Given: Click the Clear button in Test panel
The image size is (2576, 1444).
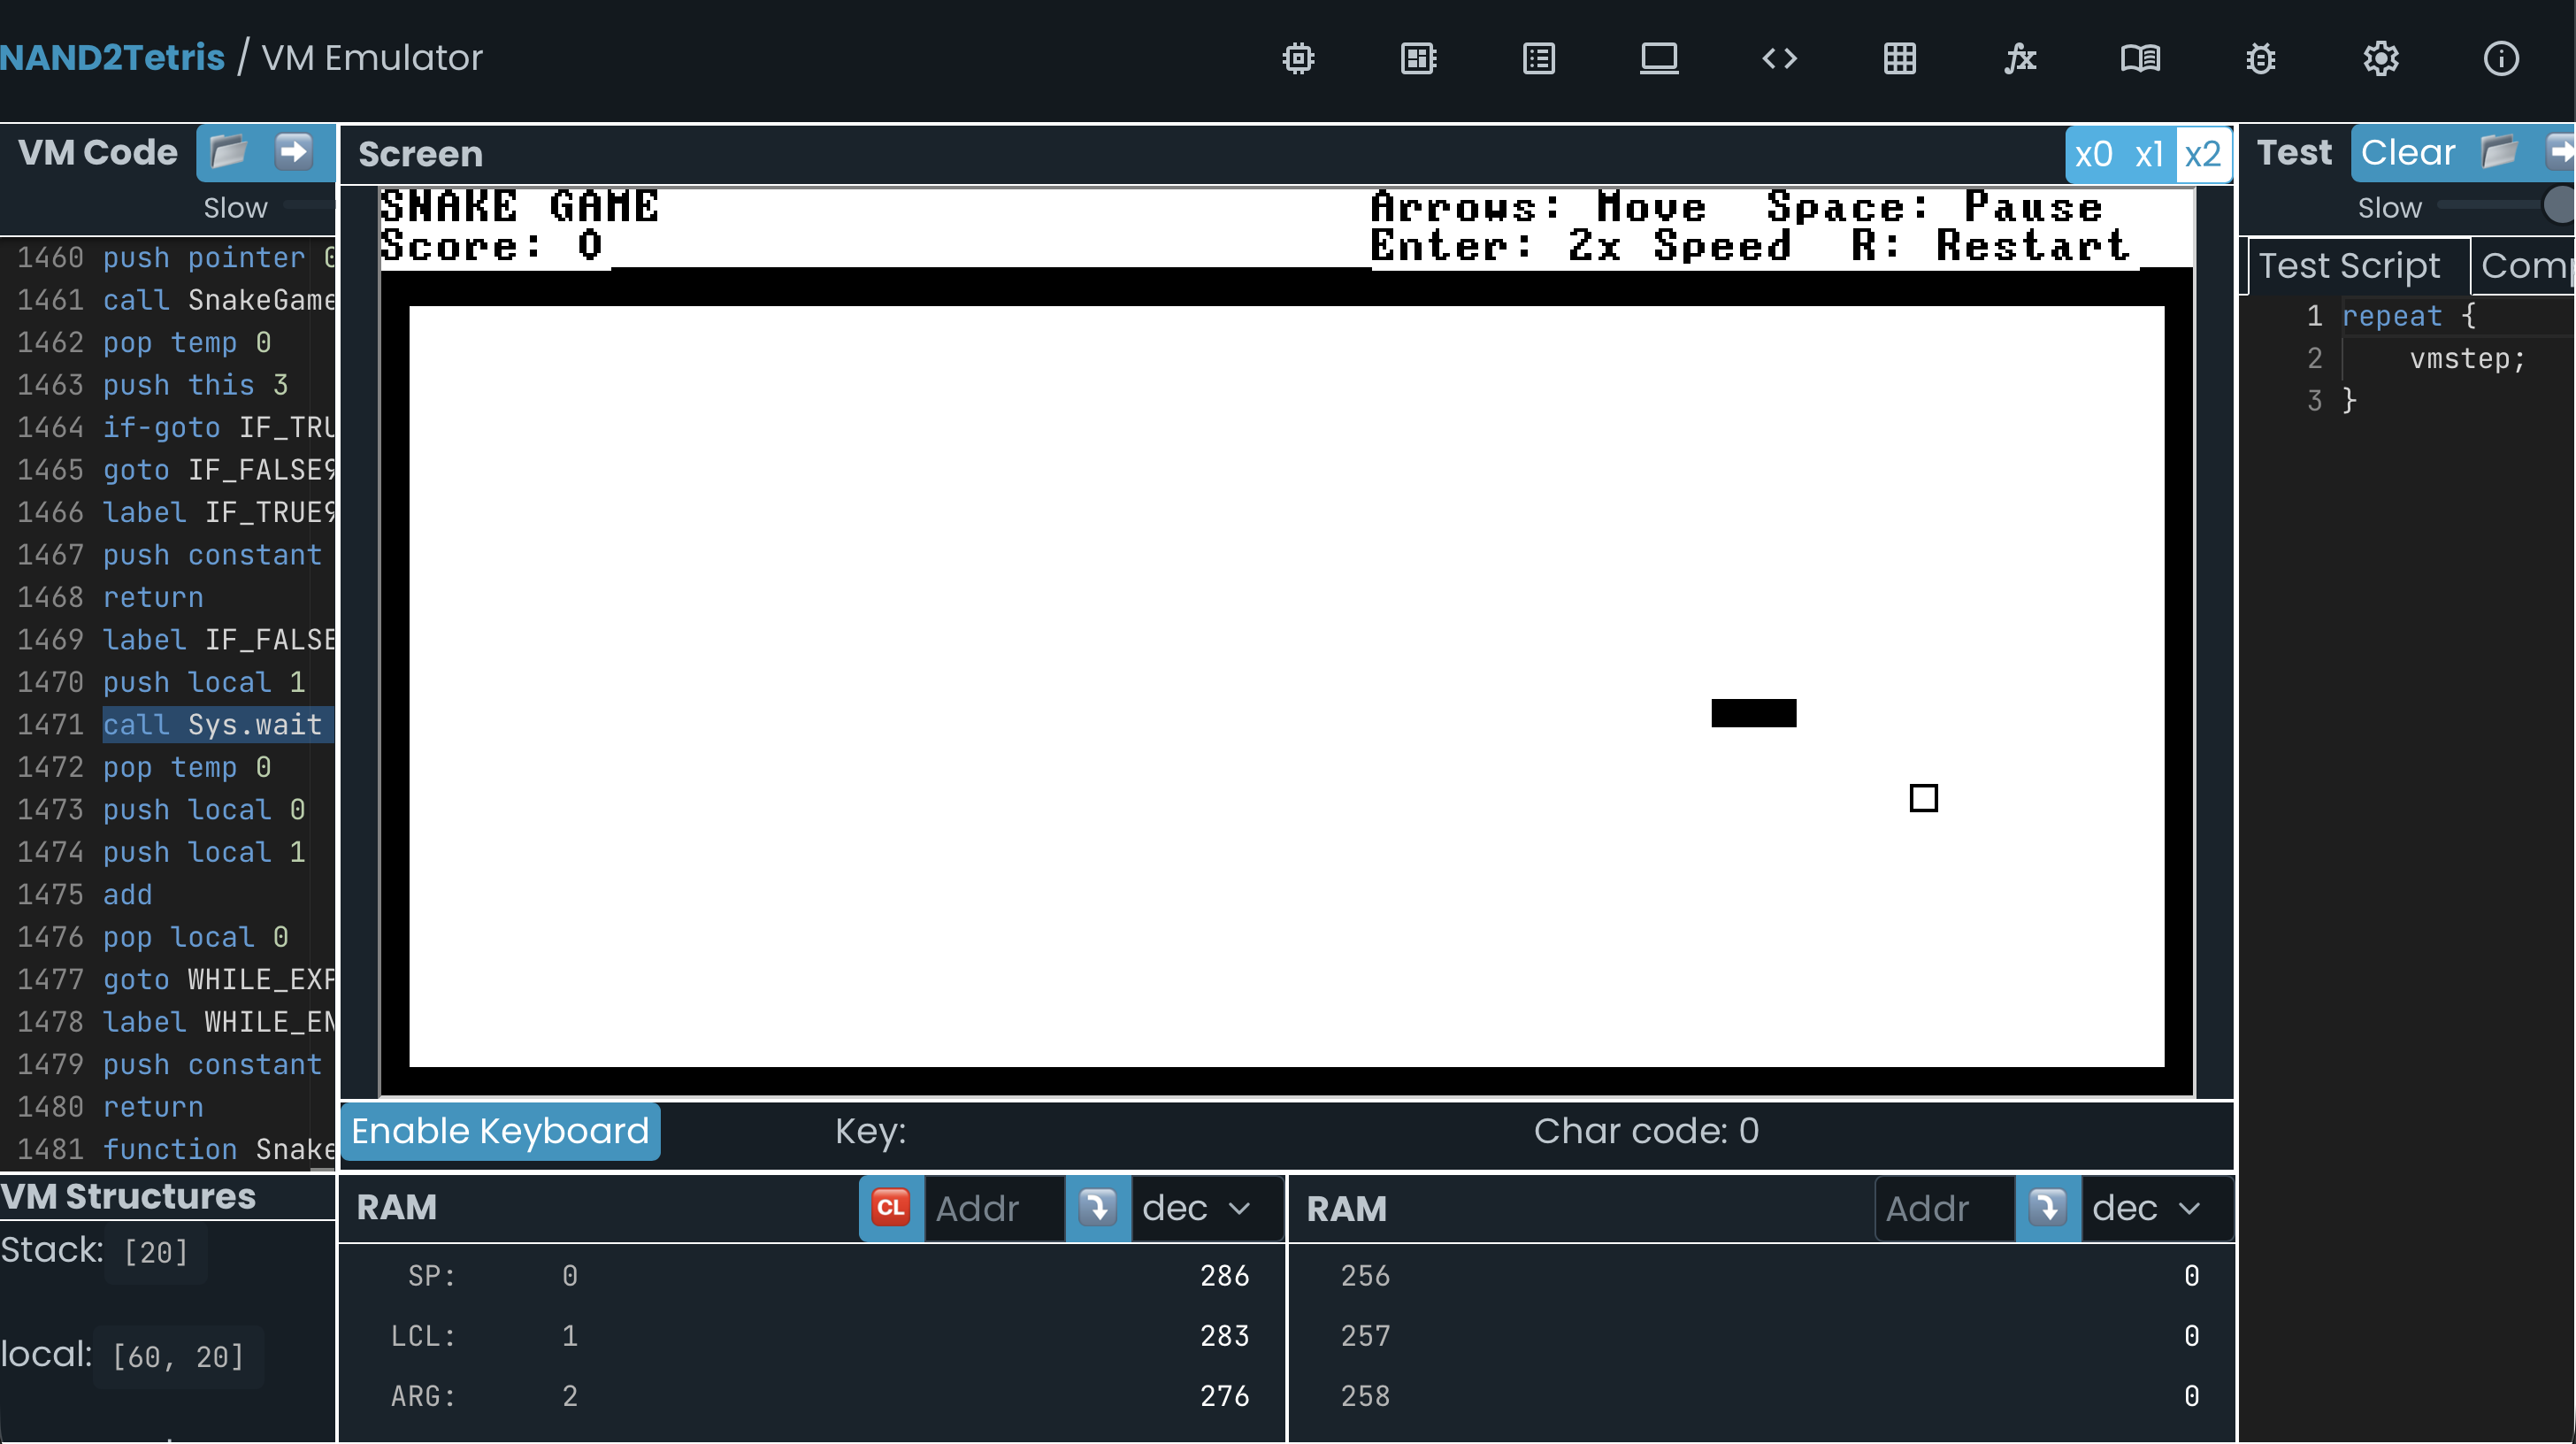Looking at the screenshot, I should click(2407, 152).
